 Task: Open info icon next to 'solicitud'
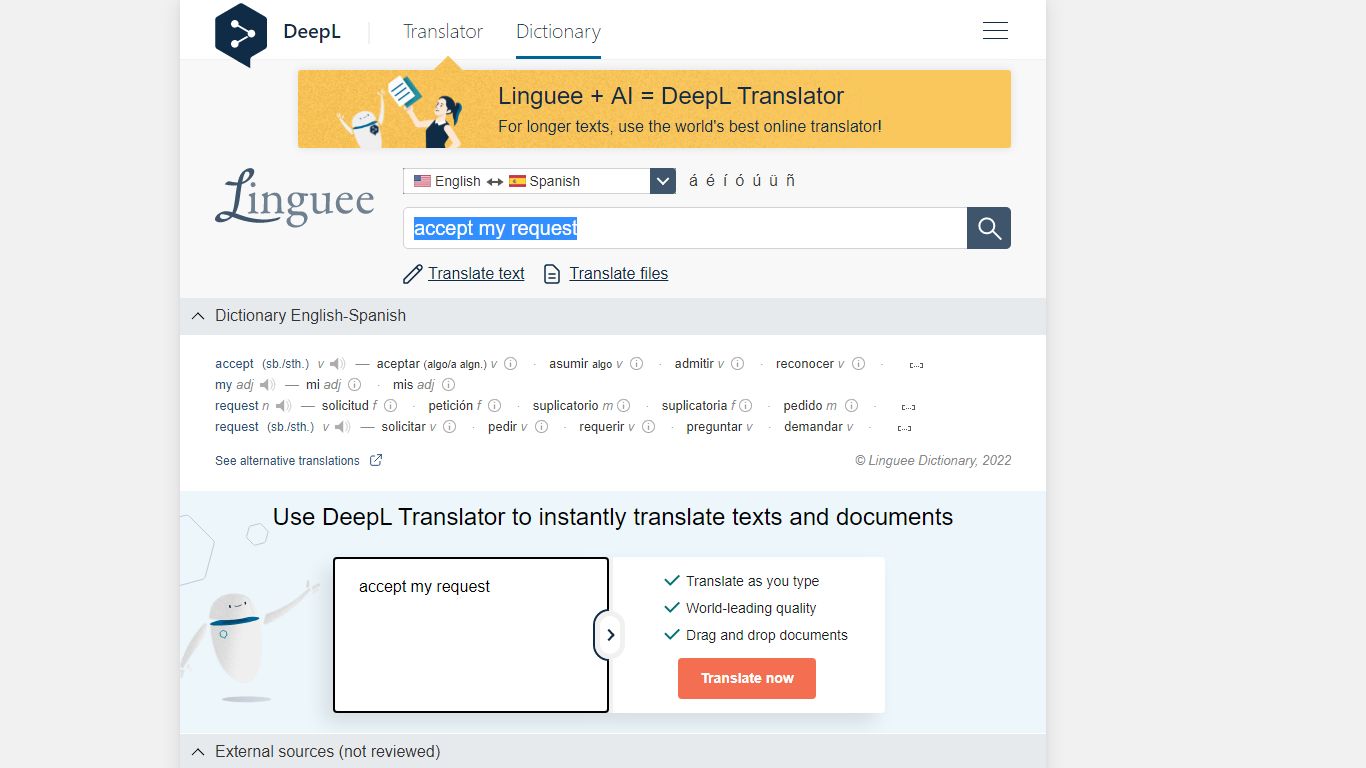(390, 406)
